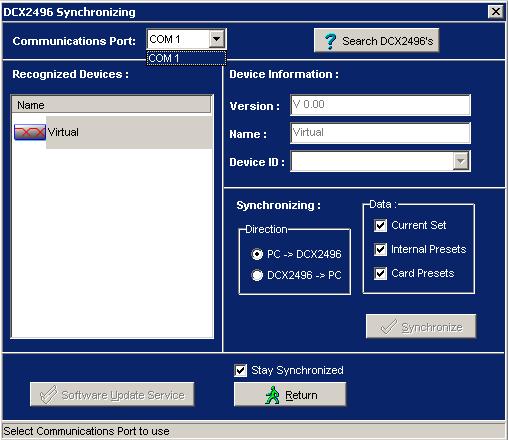Click the Version field showing V 0.00
508x440 pixels.
[380, 105]
